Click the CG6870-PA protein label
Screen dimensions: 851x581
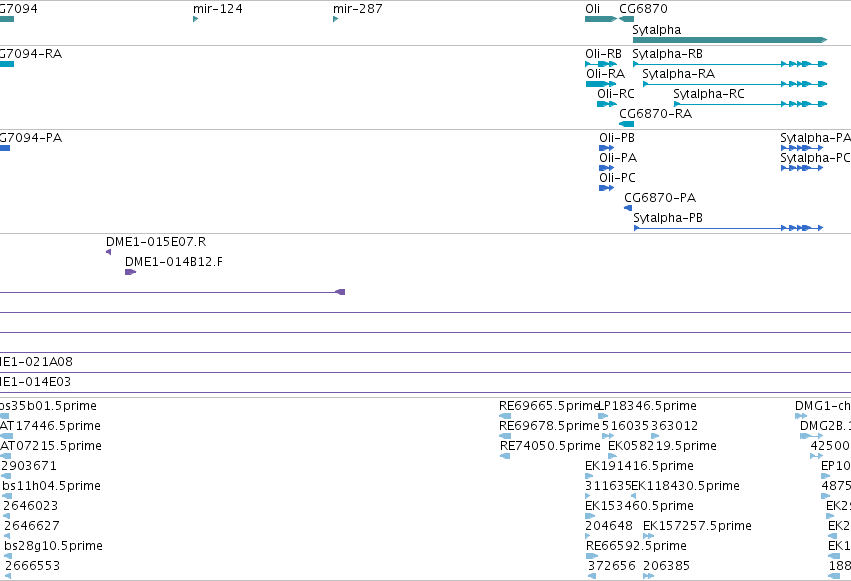[660, 198]
